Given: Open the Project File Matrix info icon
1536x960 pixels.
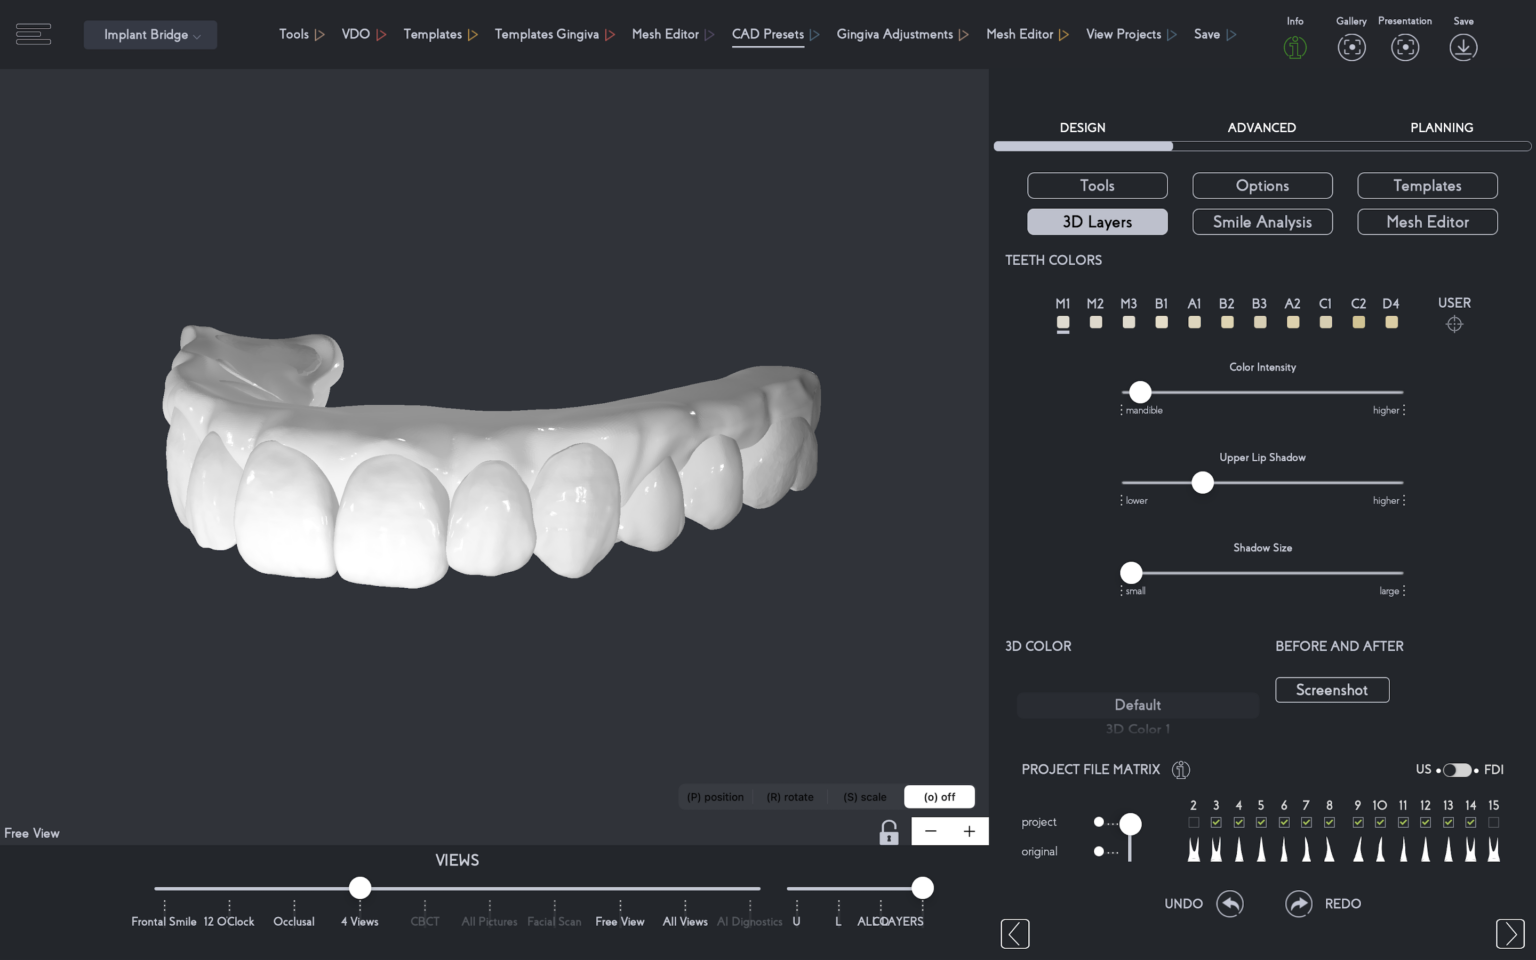Looking at the screenshot, I should (x=1181, y=770).
